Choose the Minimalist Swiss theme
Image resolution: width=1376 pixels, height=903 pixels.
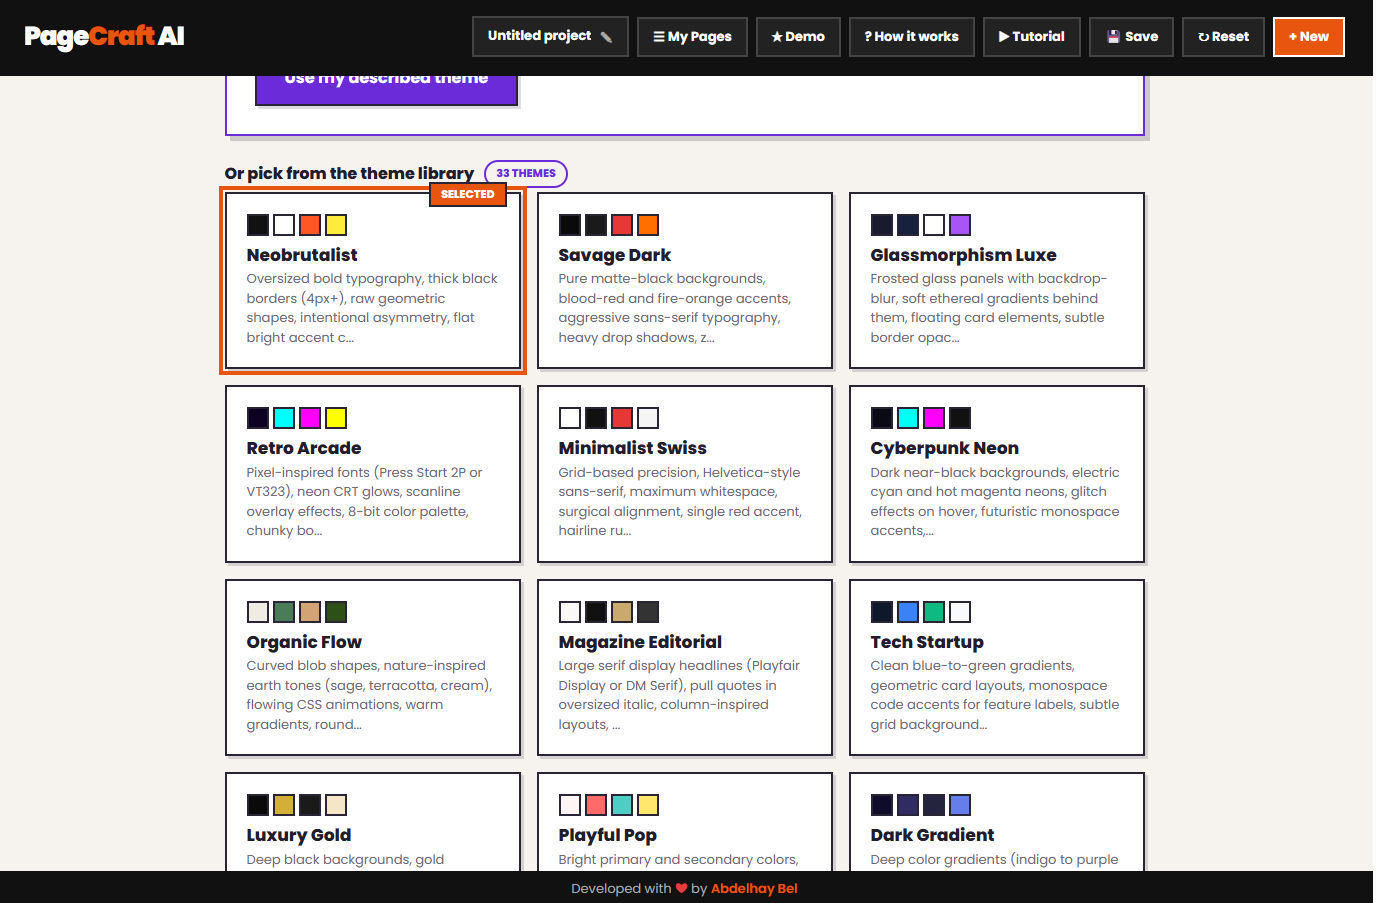tap(685, 474)
